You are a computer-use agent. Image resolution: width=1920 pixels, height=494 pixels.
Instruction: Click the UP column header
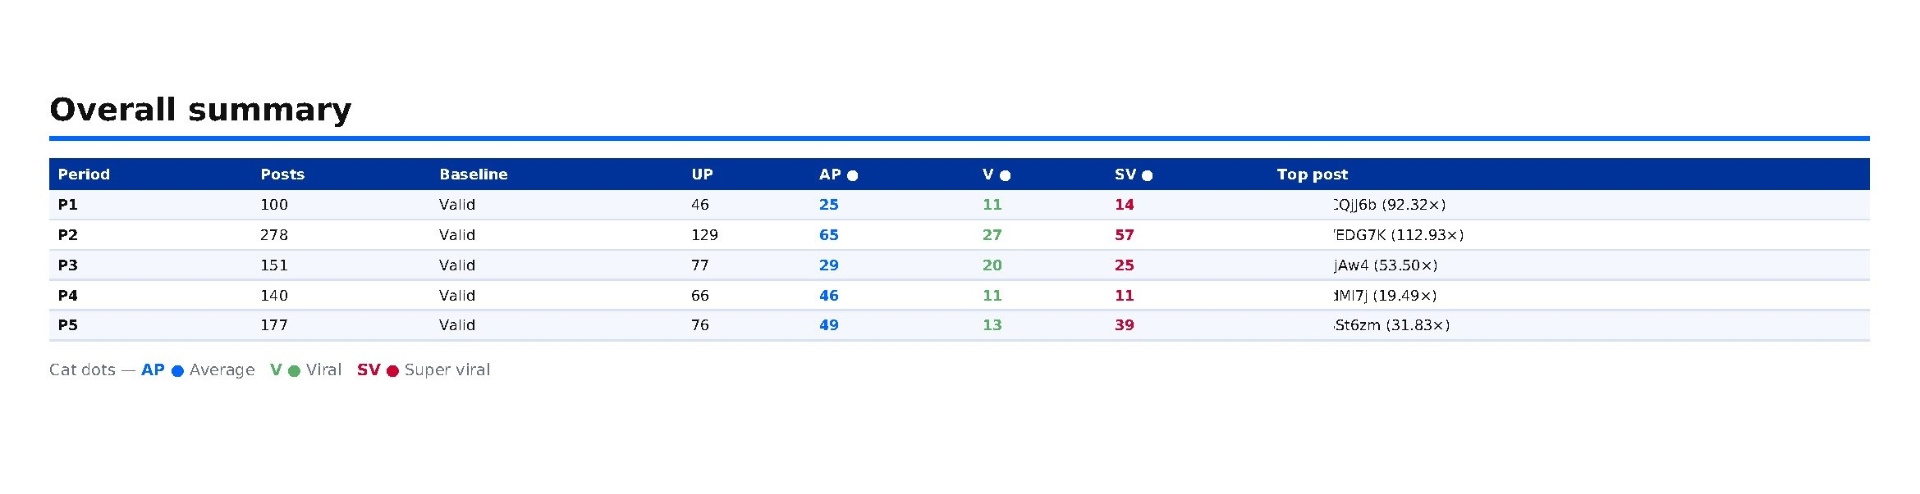tap(702, 174)
